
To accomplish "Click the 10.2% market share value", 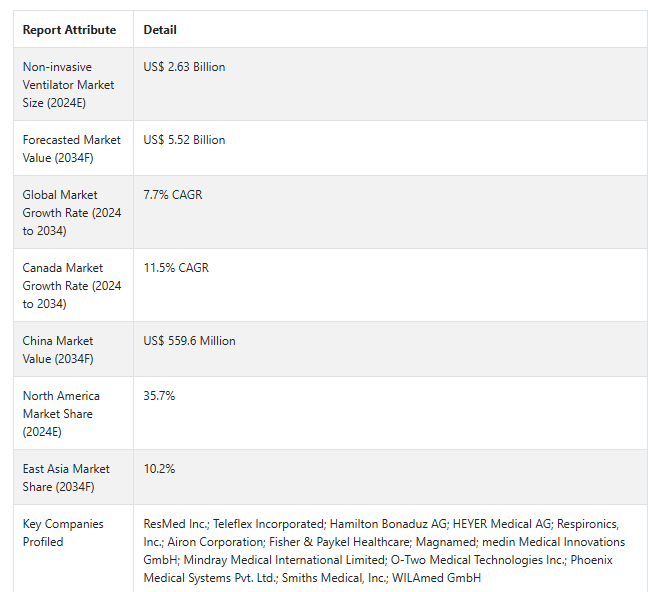I will [159, 469].
